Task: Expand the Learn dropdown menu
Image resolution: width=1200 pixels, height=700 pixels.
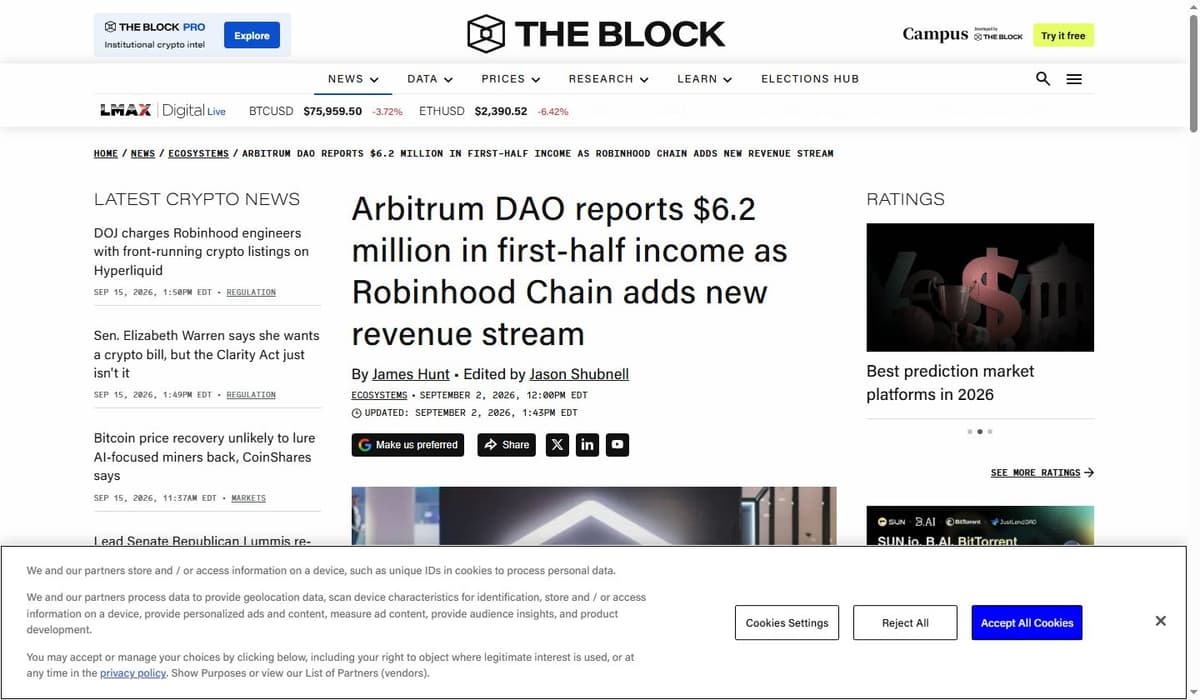Action: (705, 79)
